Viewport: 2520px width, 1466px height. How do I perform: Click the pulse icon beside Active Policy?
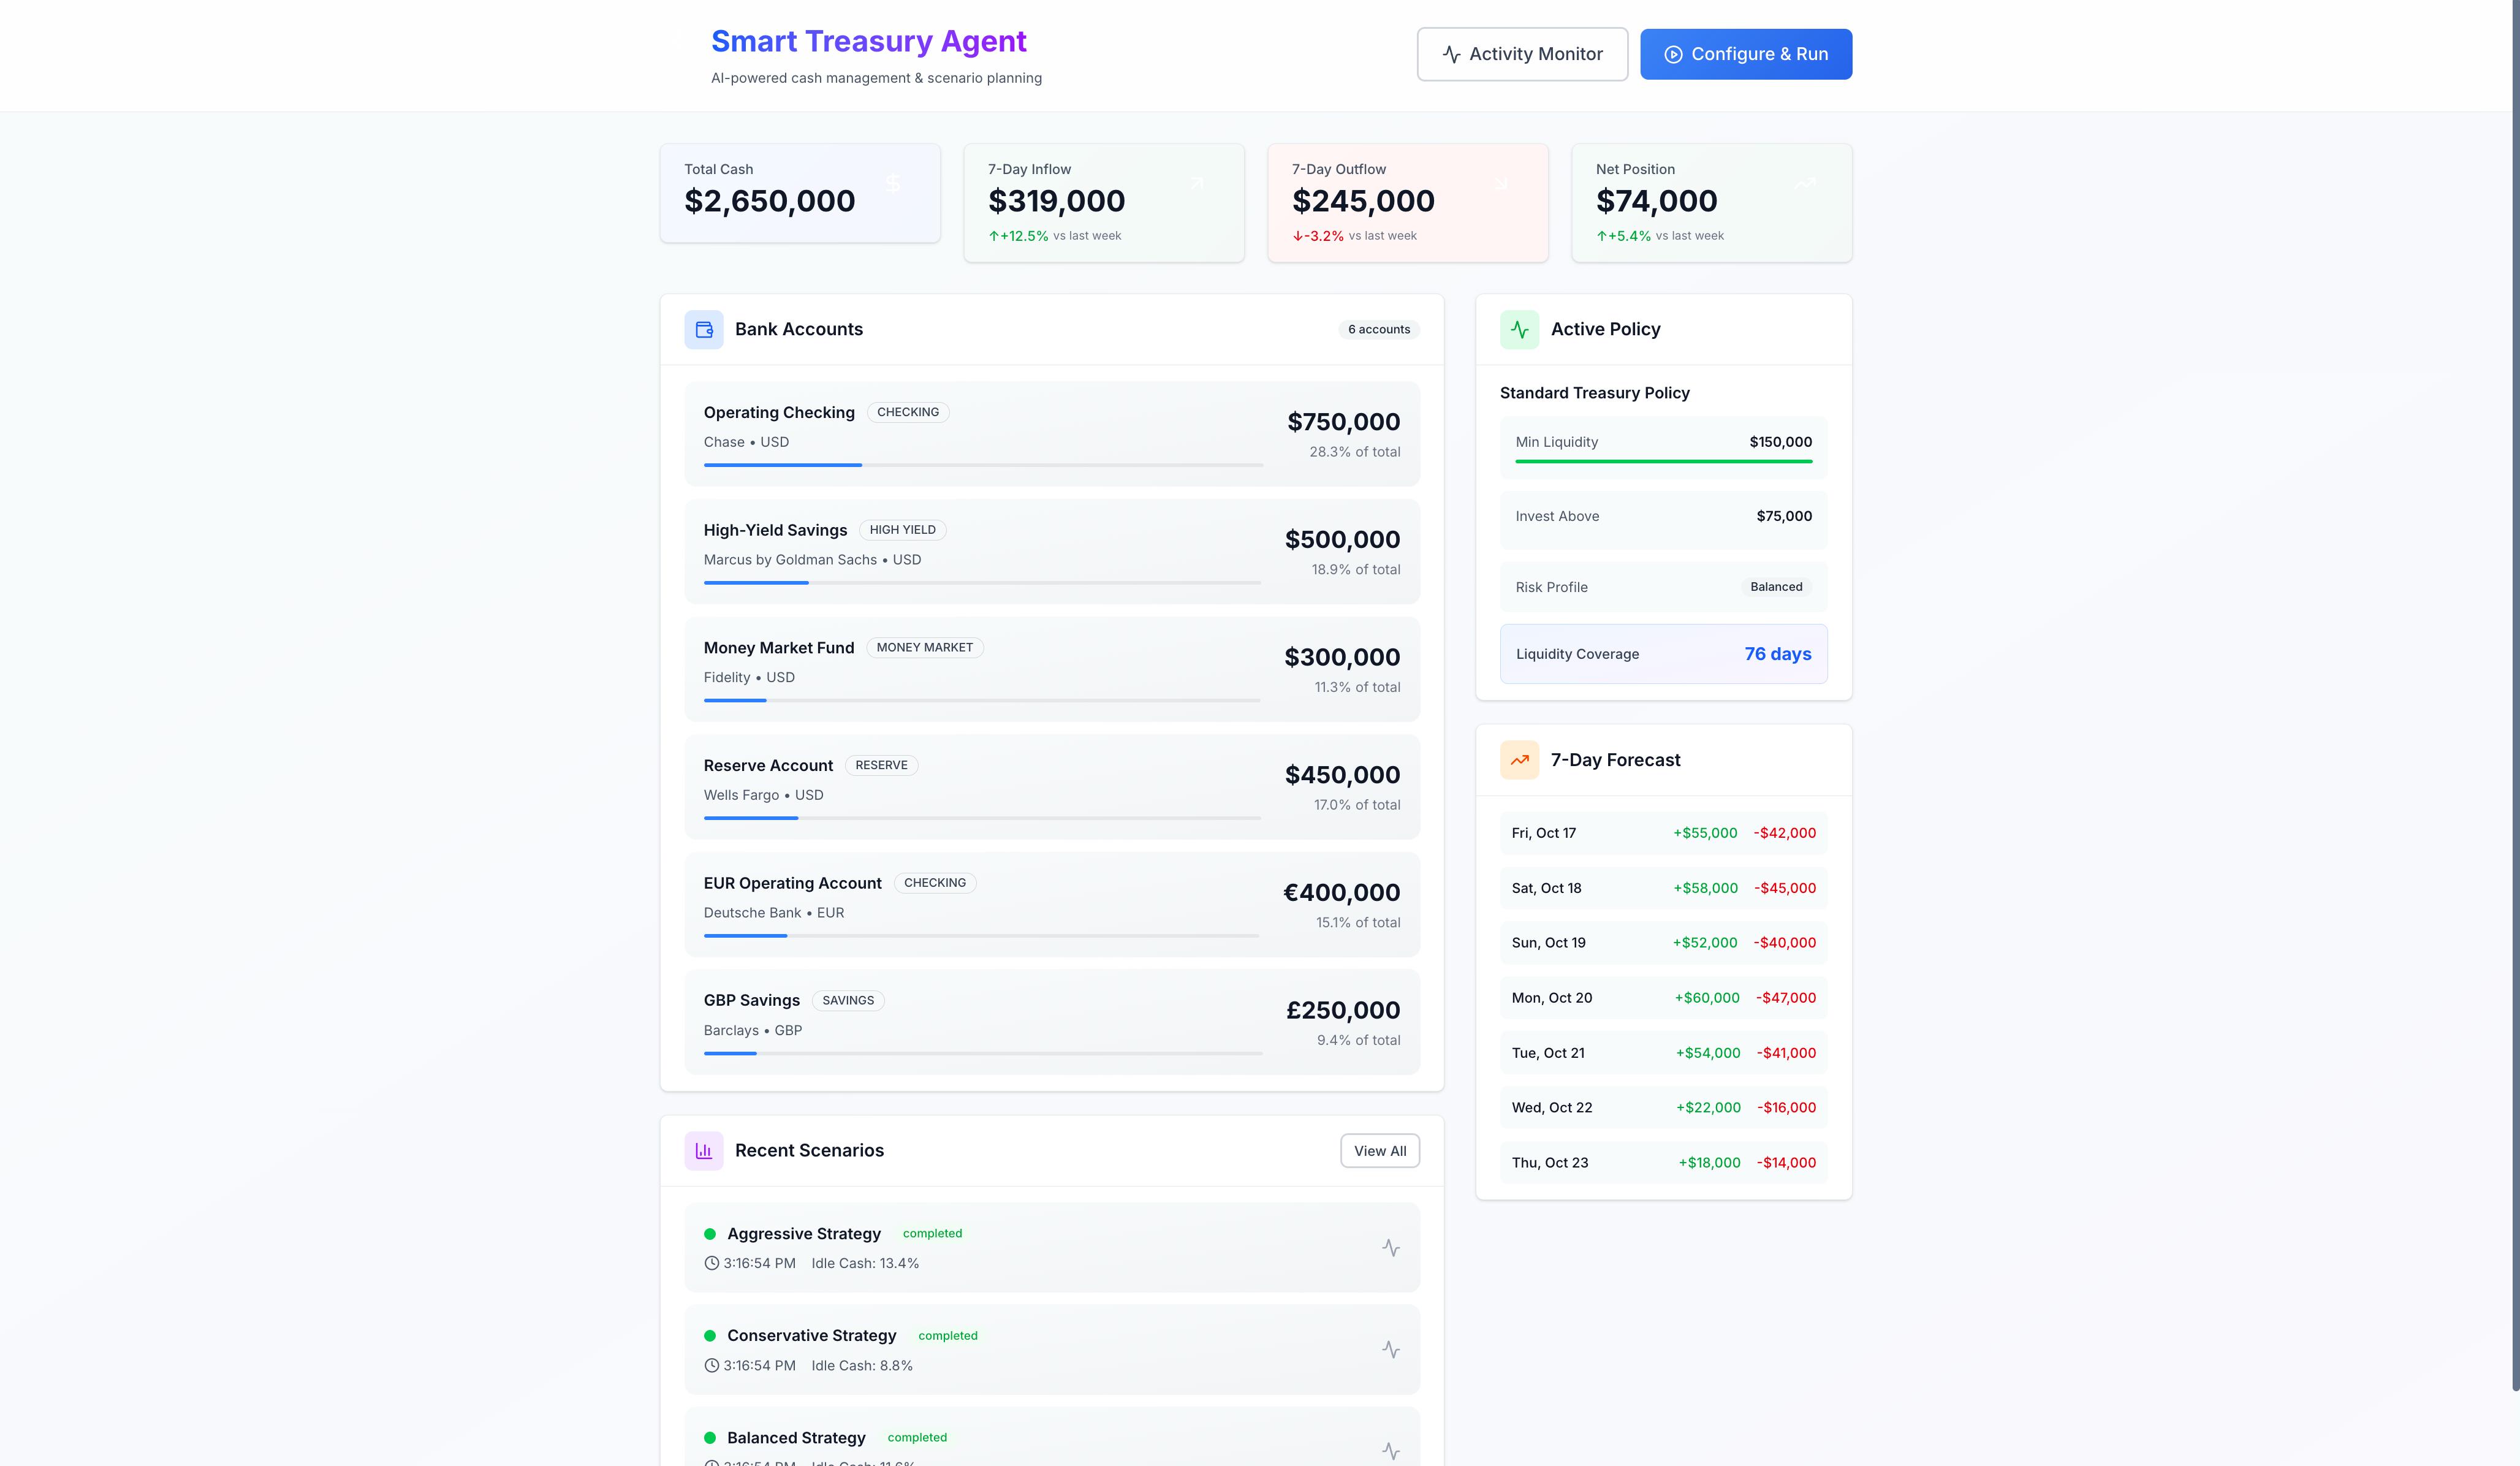point(1519,329)
